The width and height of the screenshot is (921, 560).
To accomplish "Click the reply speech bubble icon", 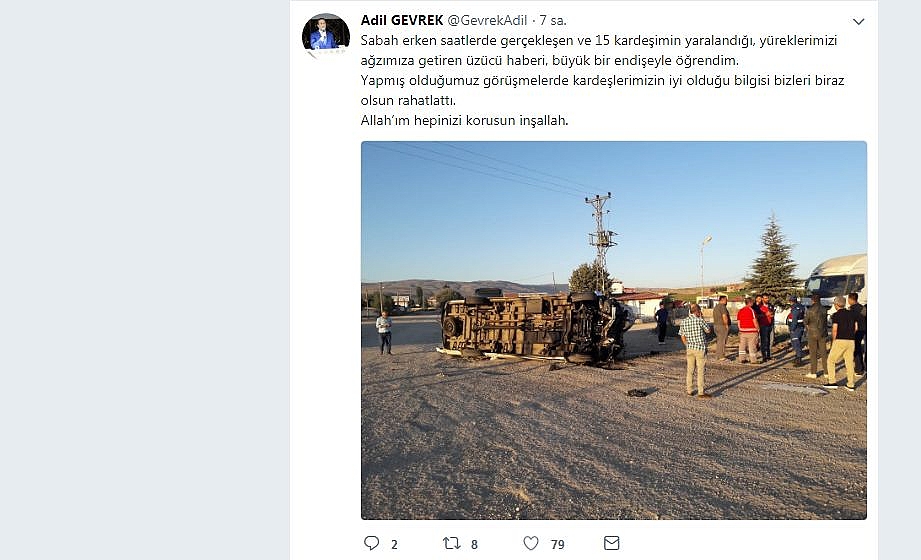I will pyautogui.click(x=371, y=543).
